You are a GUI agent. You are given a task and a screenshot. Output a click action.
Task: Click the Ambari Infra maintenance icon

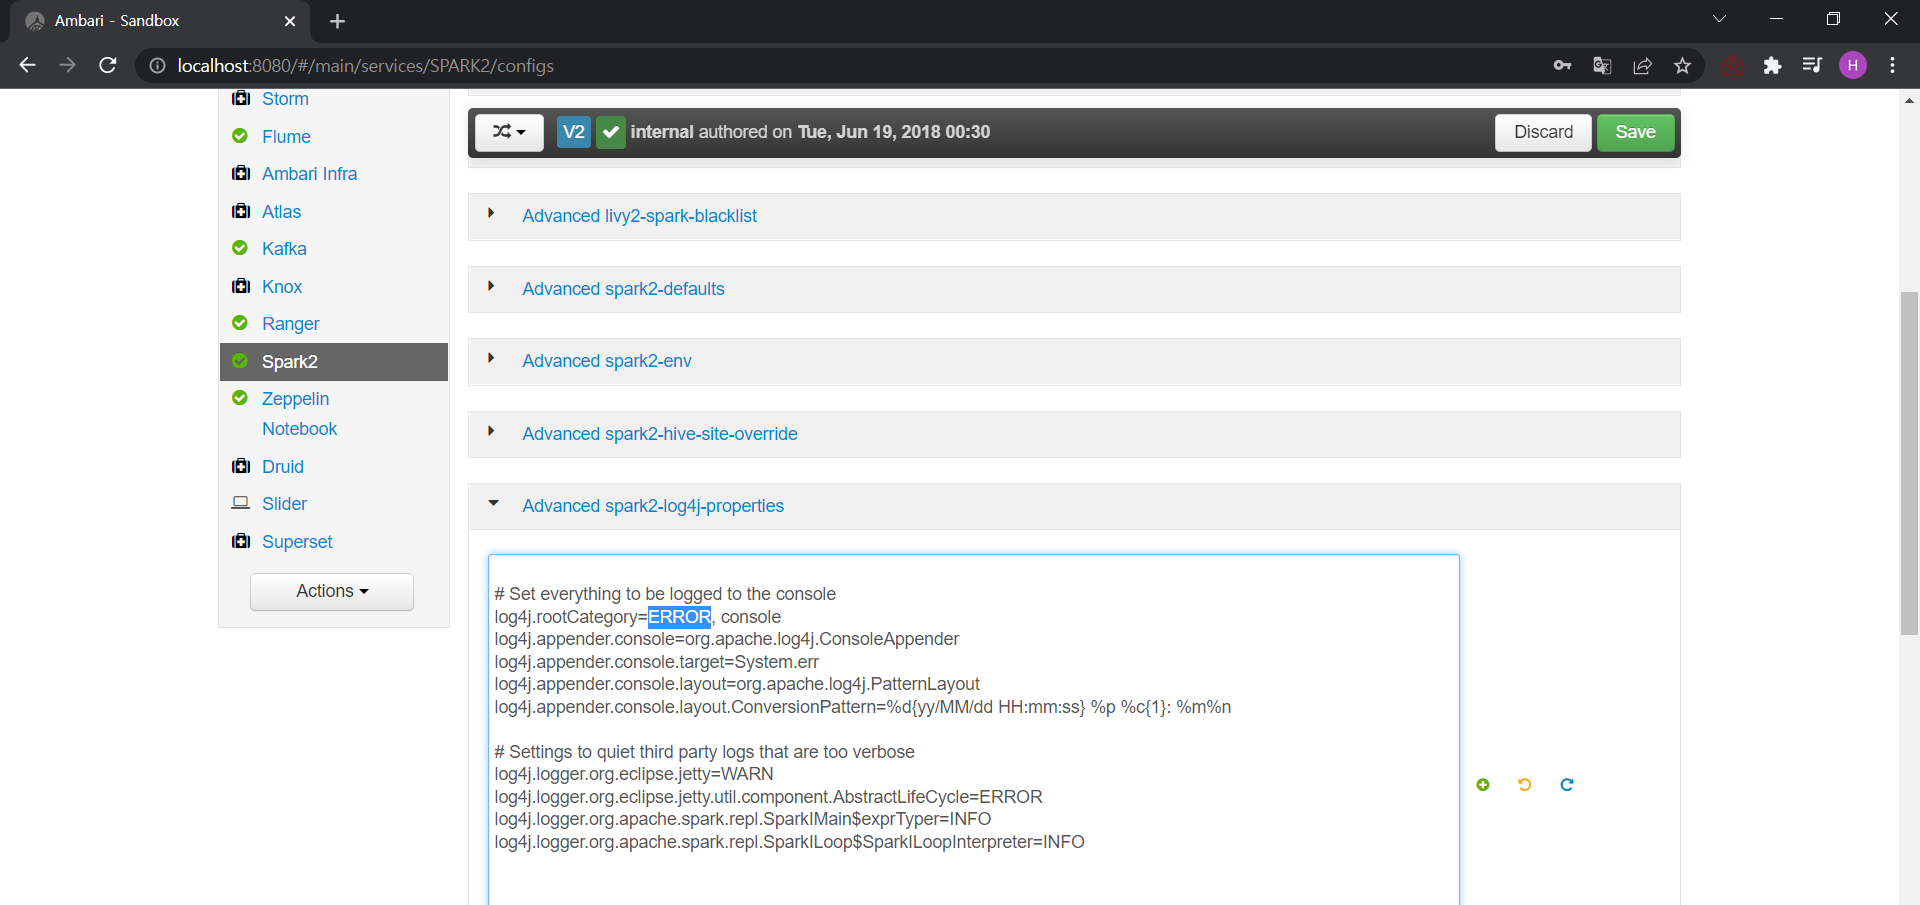click(x=241, y=173)
